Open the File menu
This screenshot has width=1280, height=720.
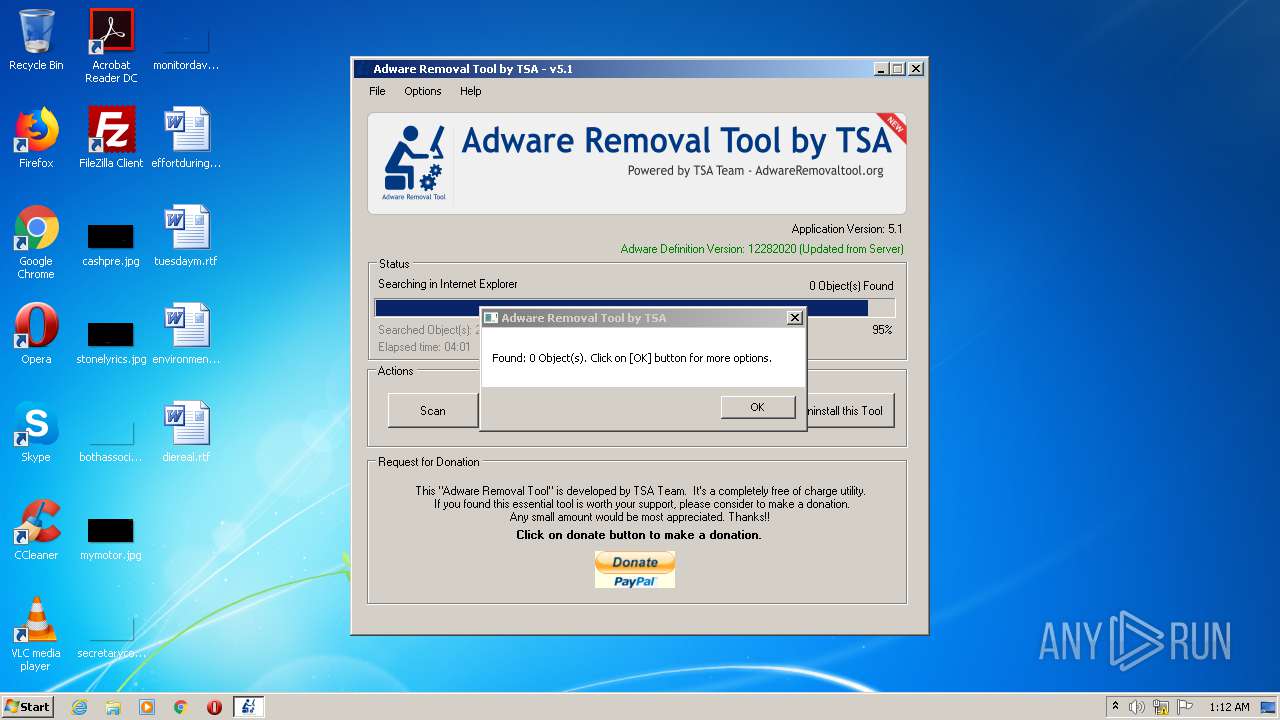[377, 91]
